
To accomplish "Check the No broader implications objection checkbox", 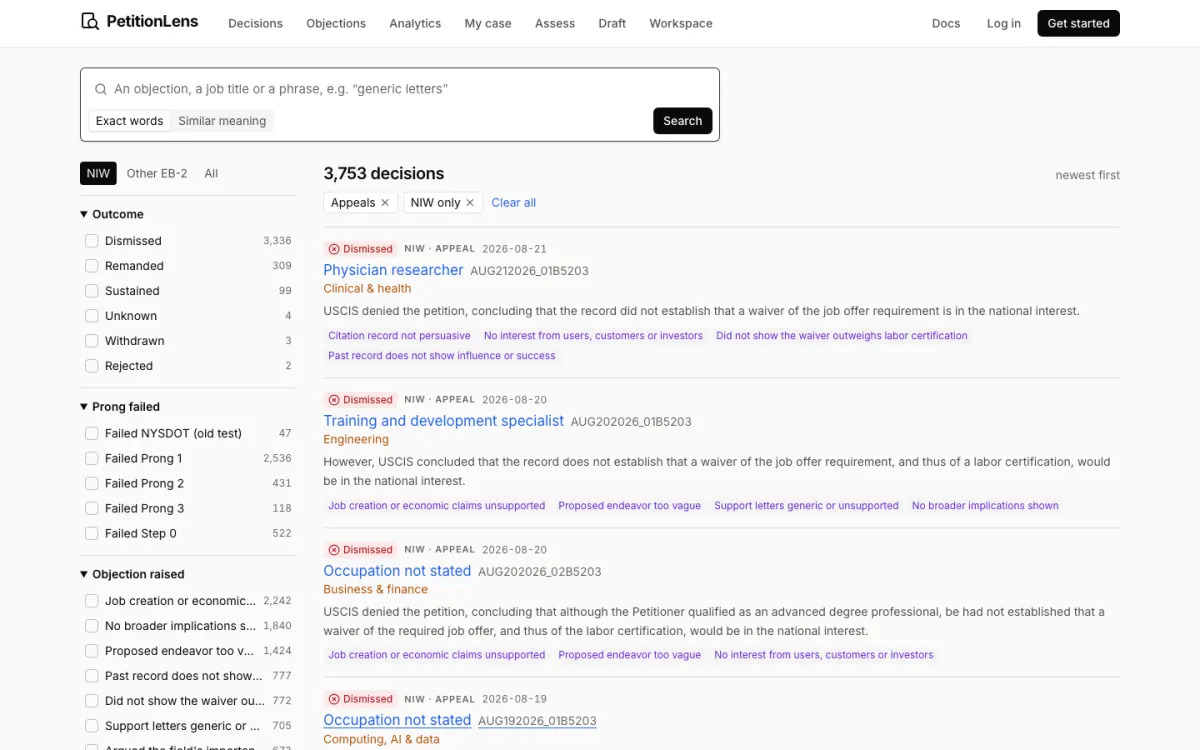I will coord(92,626).
